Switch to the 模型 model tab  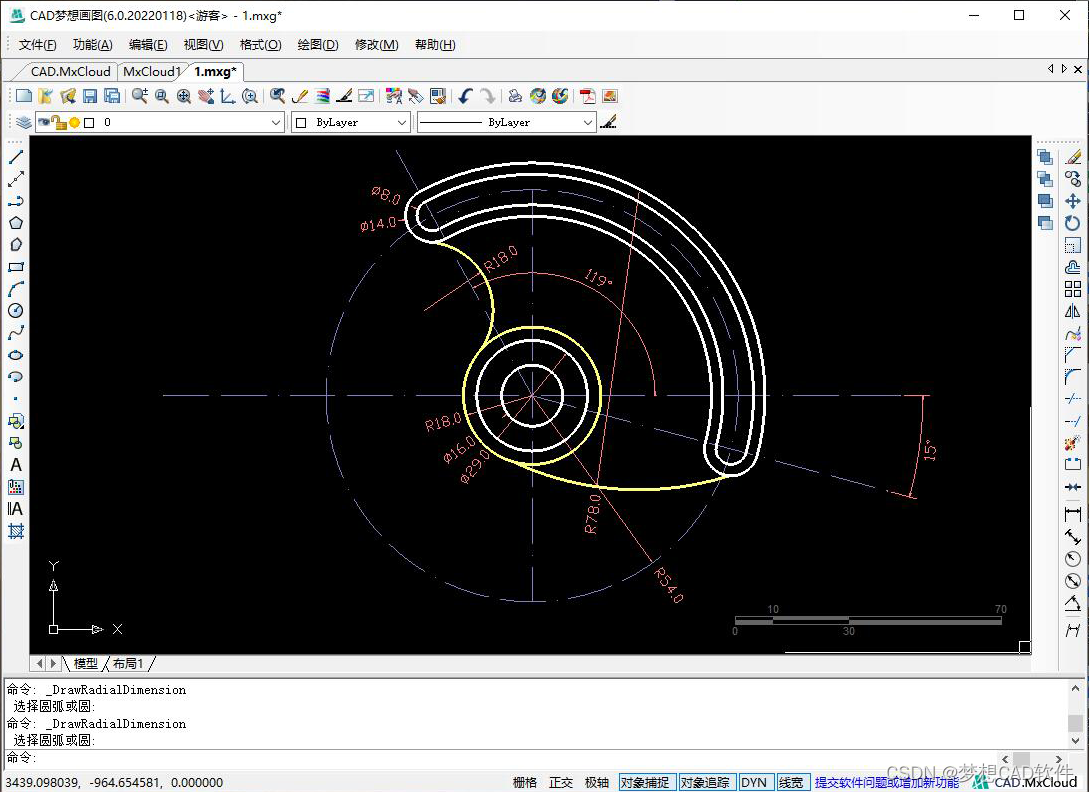[85, 663]
